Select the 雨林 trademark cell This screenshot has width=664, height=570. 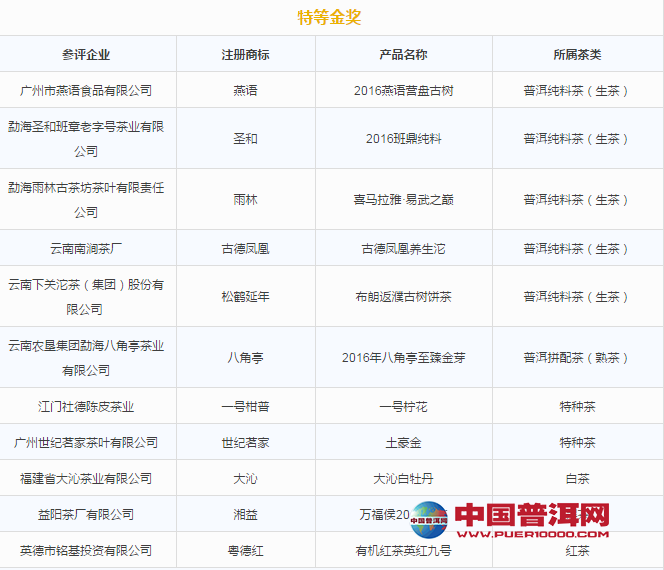[246, 199]
